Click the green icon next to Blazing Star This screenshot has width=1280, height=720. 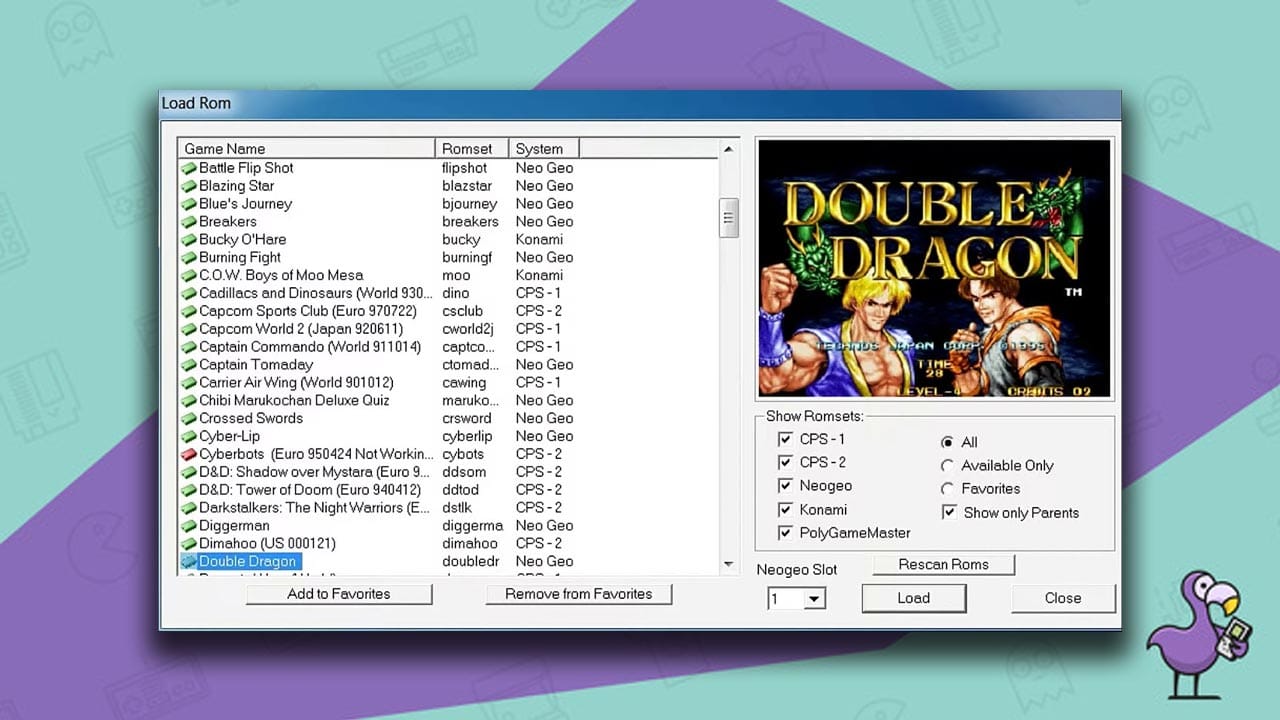[x=188, y=186]
